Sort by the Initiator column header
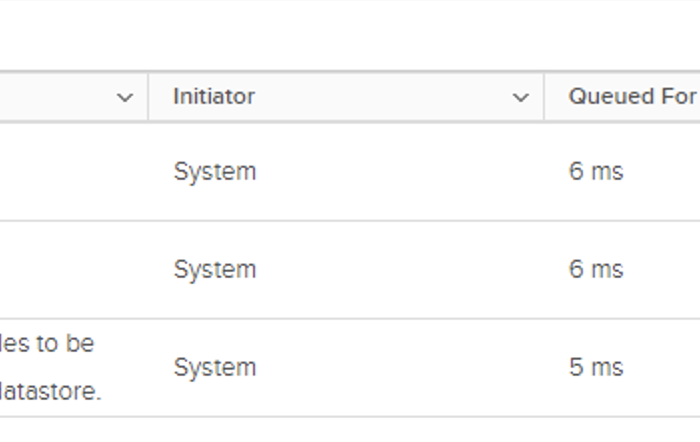700x442 pixels. click(x=214, y=97)
